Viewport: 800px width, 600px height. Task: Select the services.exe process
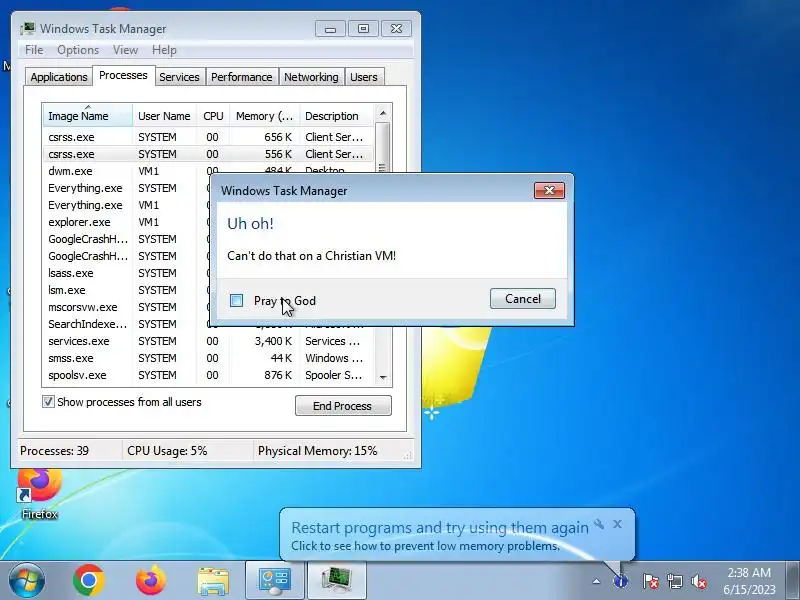point(208,341)
